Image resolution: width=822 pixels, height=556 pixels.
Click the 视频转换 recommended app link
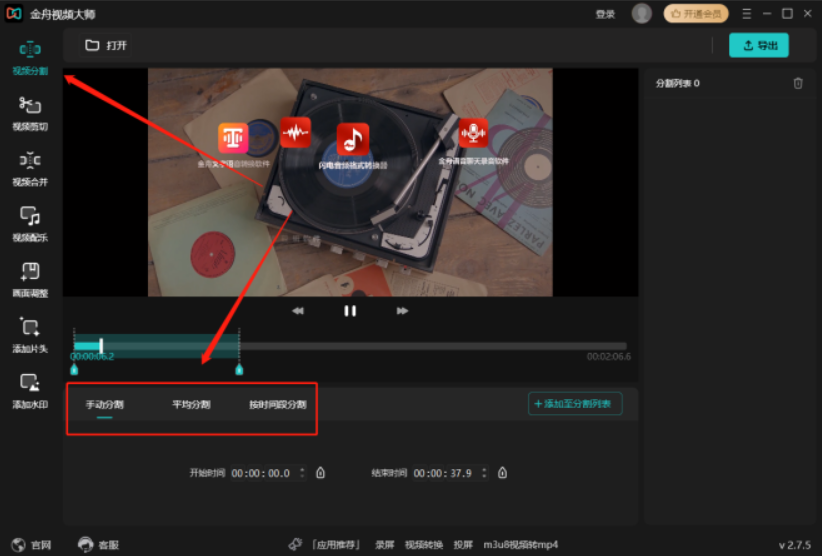[x=424, y=545]
